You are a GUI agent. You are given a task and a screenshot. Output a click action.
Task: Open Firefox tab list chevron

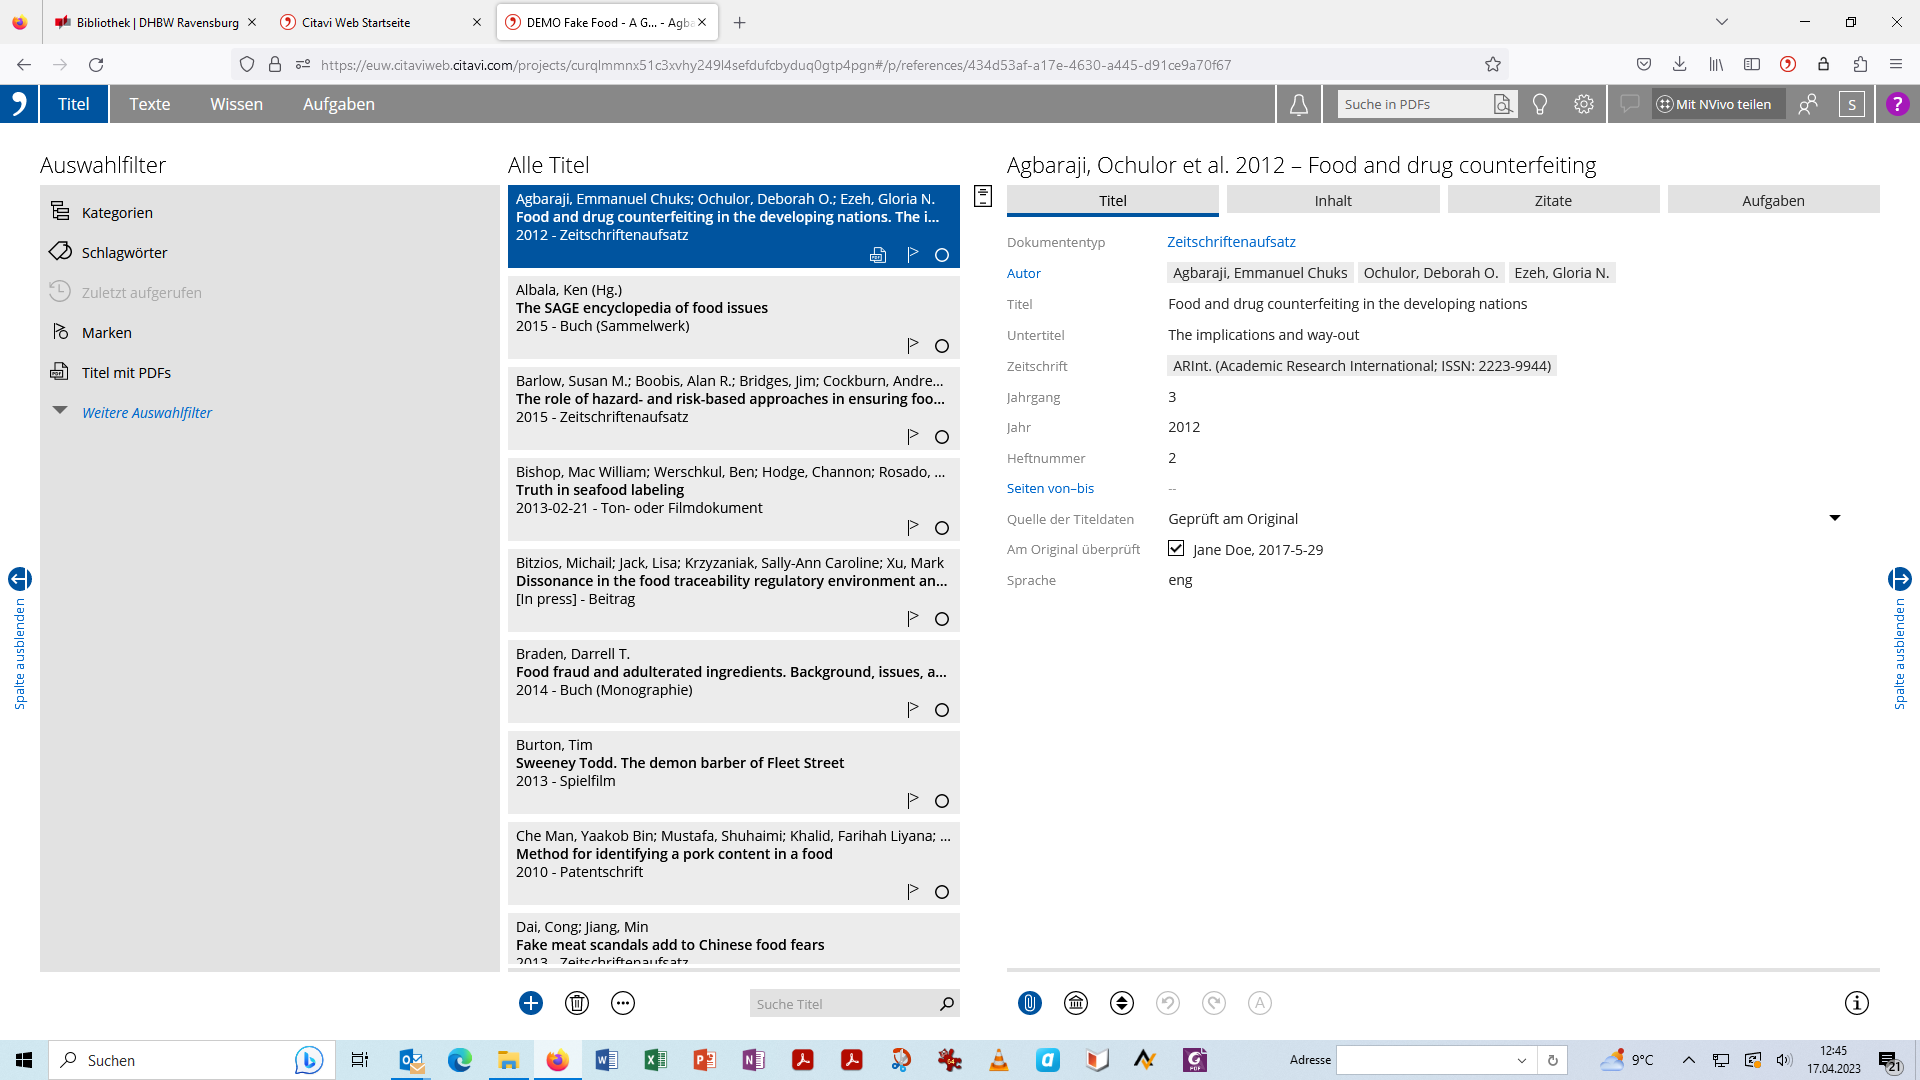pyautogui.click(x=1721, y=22)
